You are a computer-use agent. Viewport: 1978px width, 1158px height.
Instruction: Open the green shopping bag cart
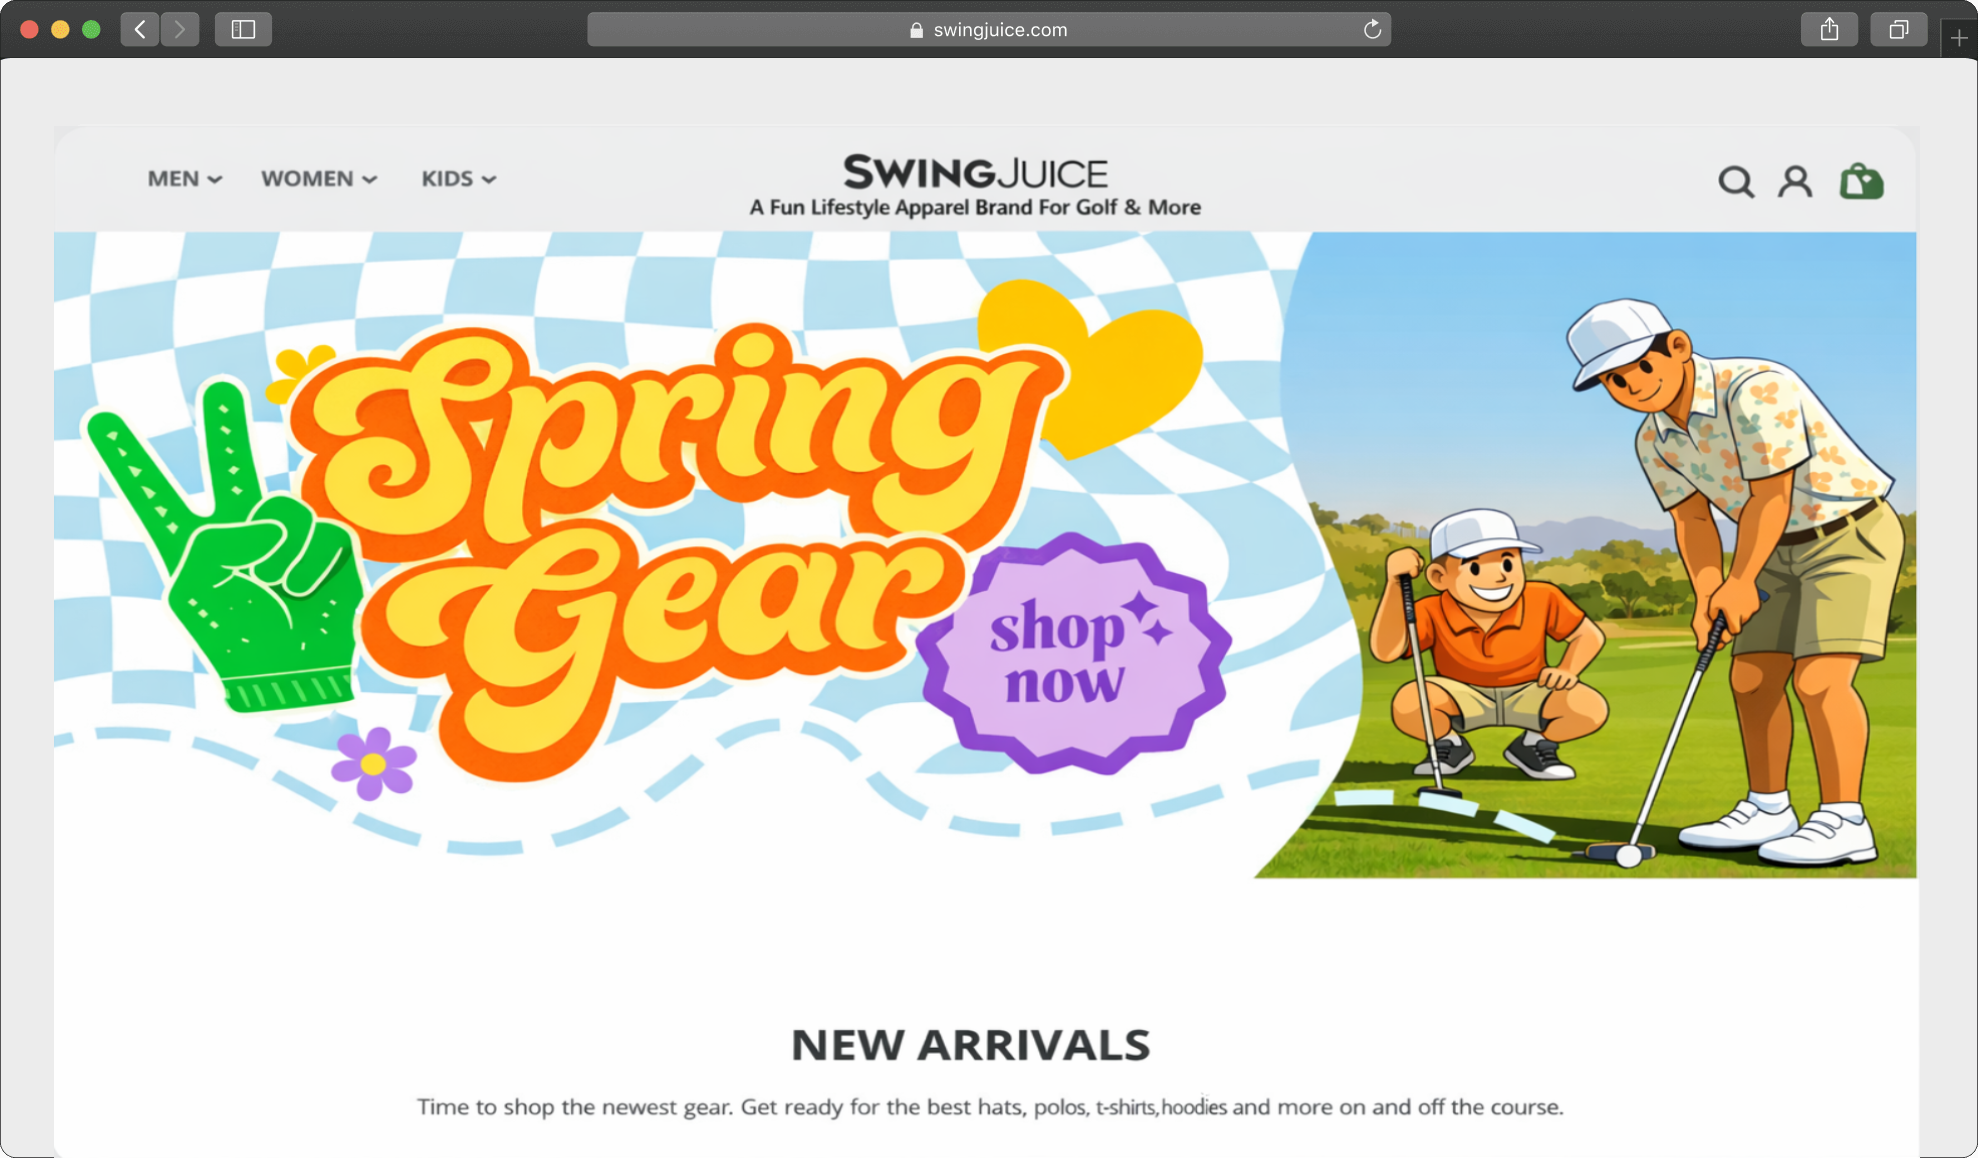tap(1861, 181)
